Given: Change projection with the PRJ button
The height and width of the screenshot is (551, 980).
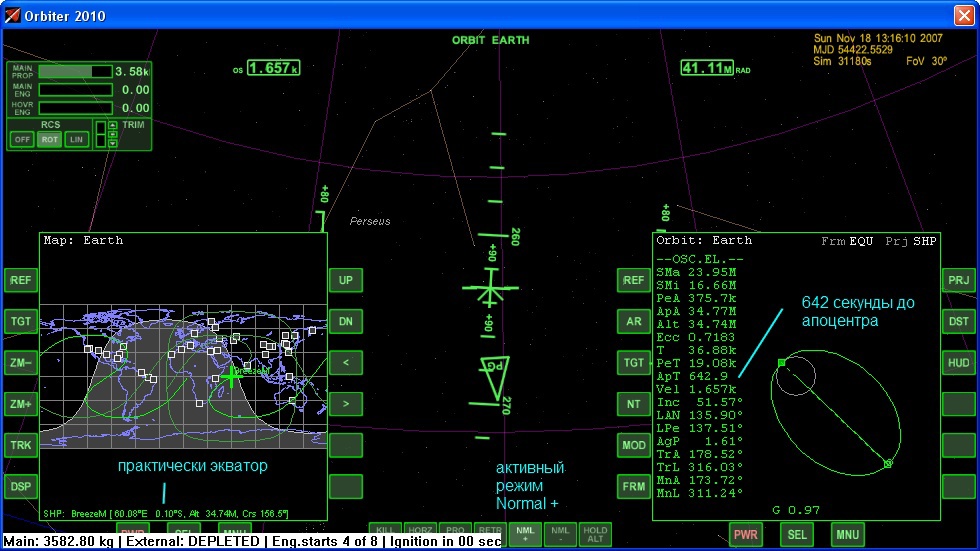Looking at the screenshot, I should [x=958, y=280].
